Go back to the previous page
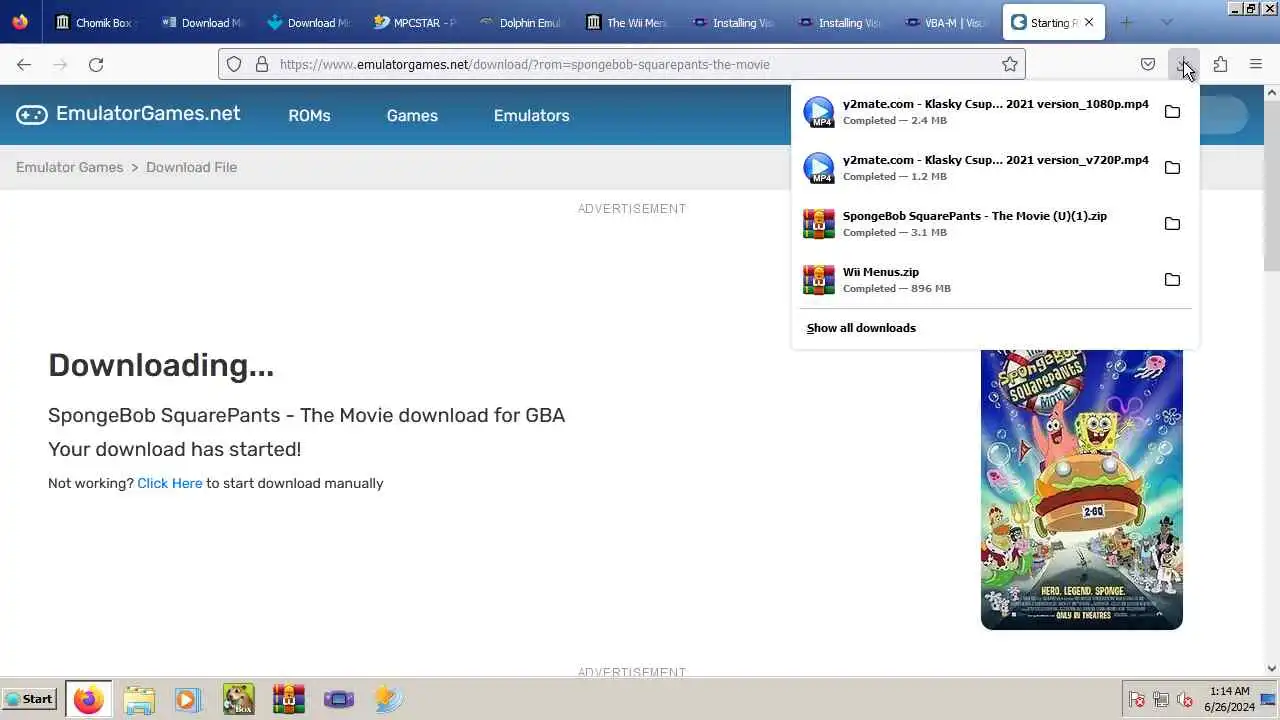 (x=24, y=64)
